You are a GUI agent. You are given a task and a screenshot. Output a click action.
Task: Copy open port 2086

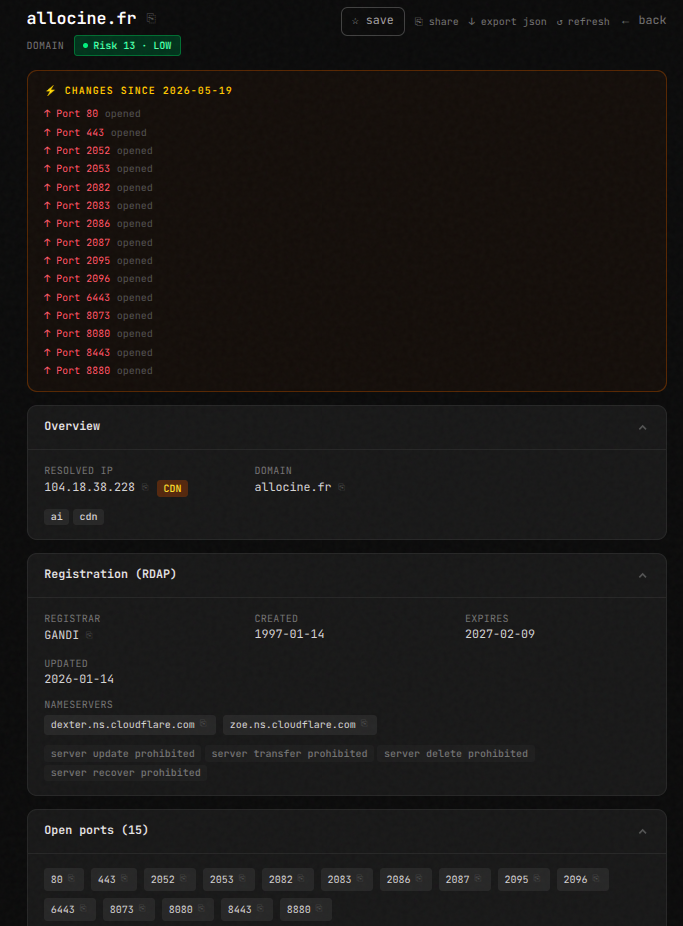pyautogui.click(x=419, y=878)
